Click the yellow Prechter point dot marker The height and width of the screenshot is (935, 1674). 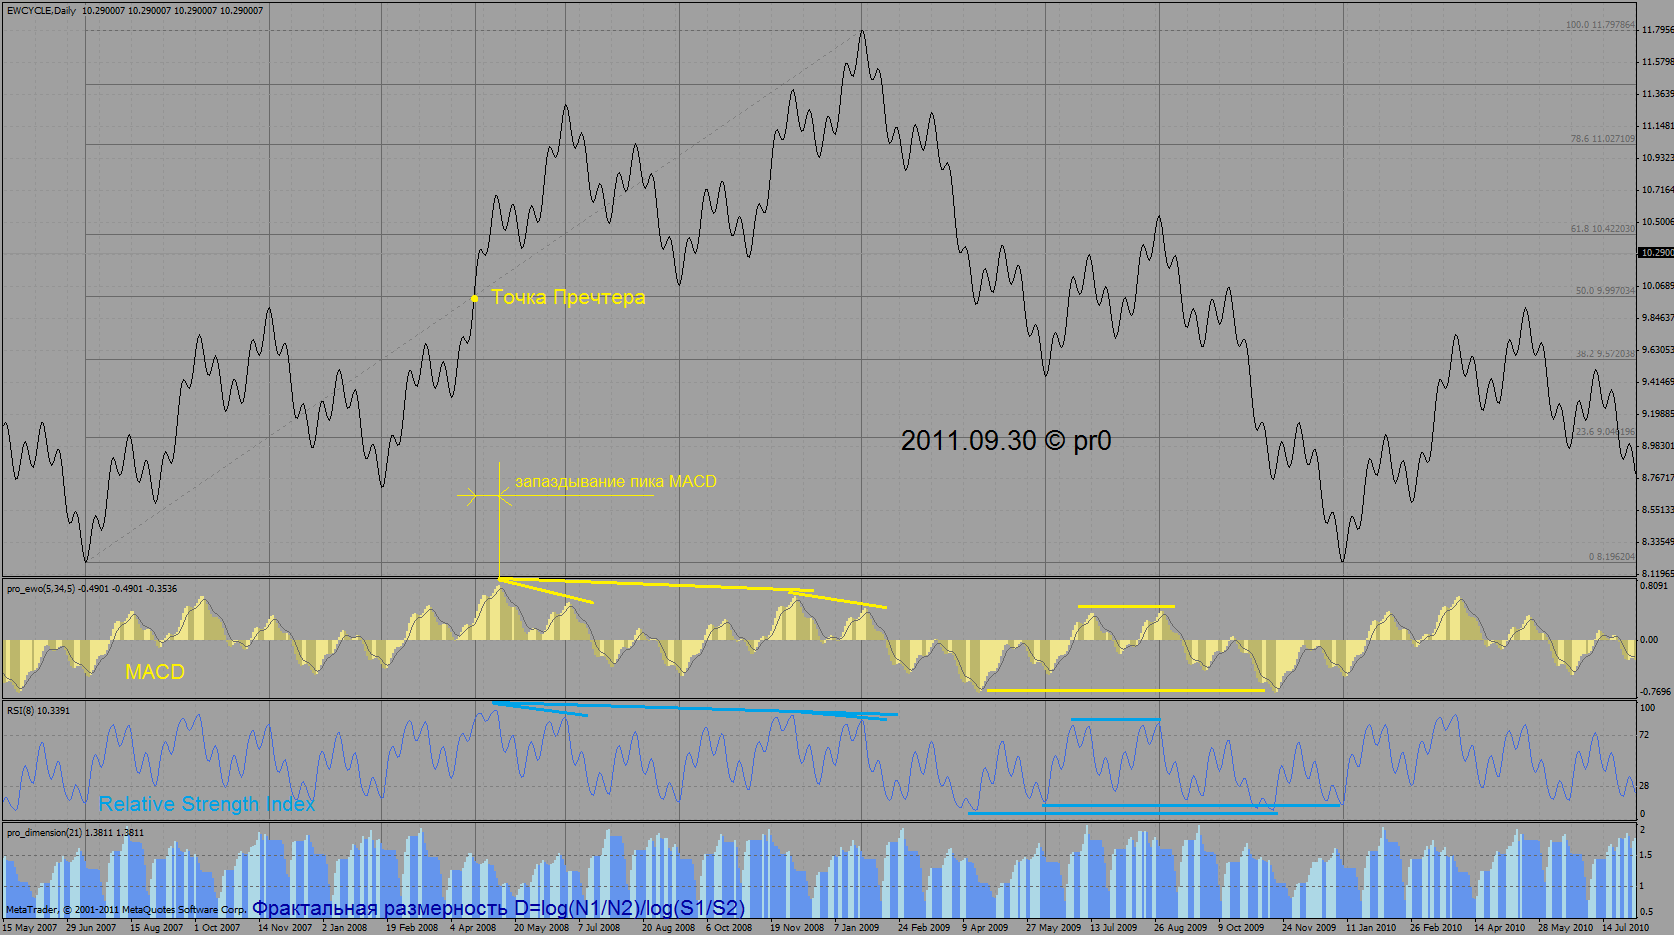coord(474,298)
